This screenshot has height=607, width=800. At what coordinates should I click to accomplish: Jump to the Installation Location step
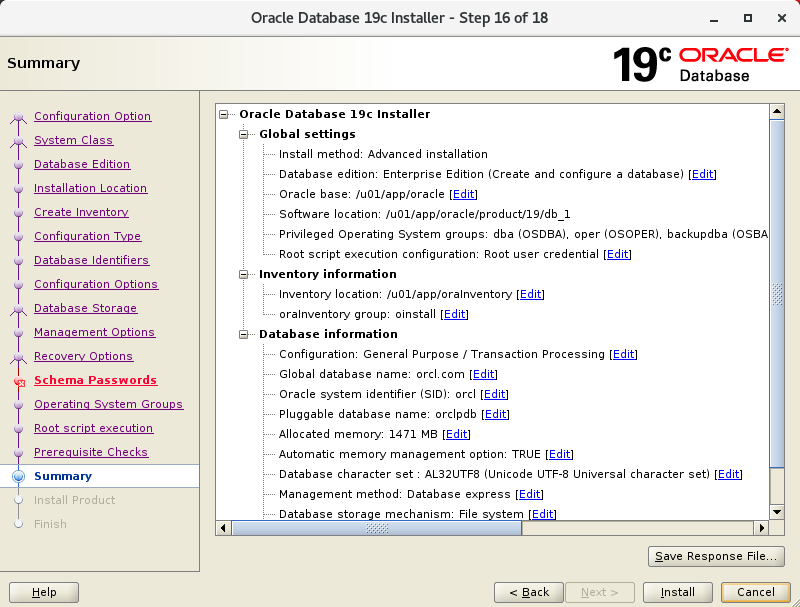[x=90, y=188]
